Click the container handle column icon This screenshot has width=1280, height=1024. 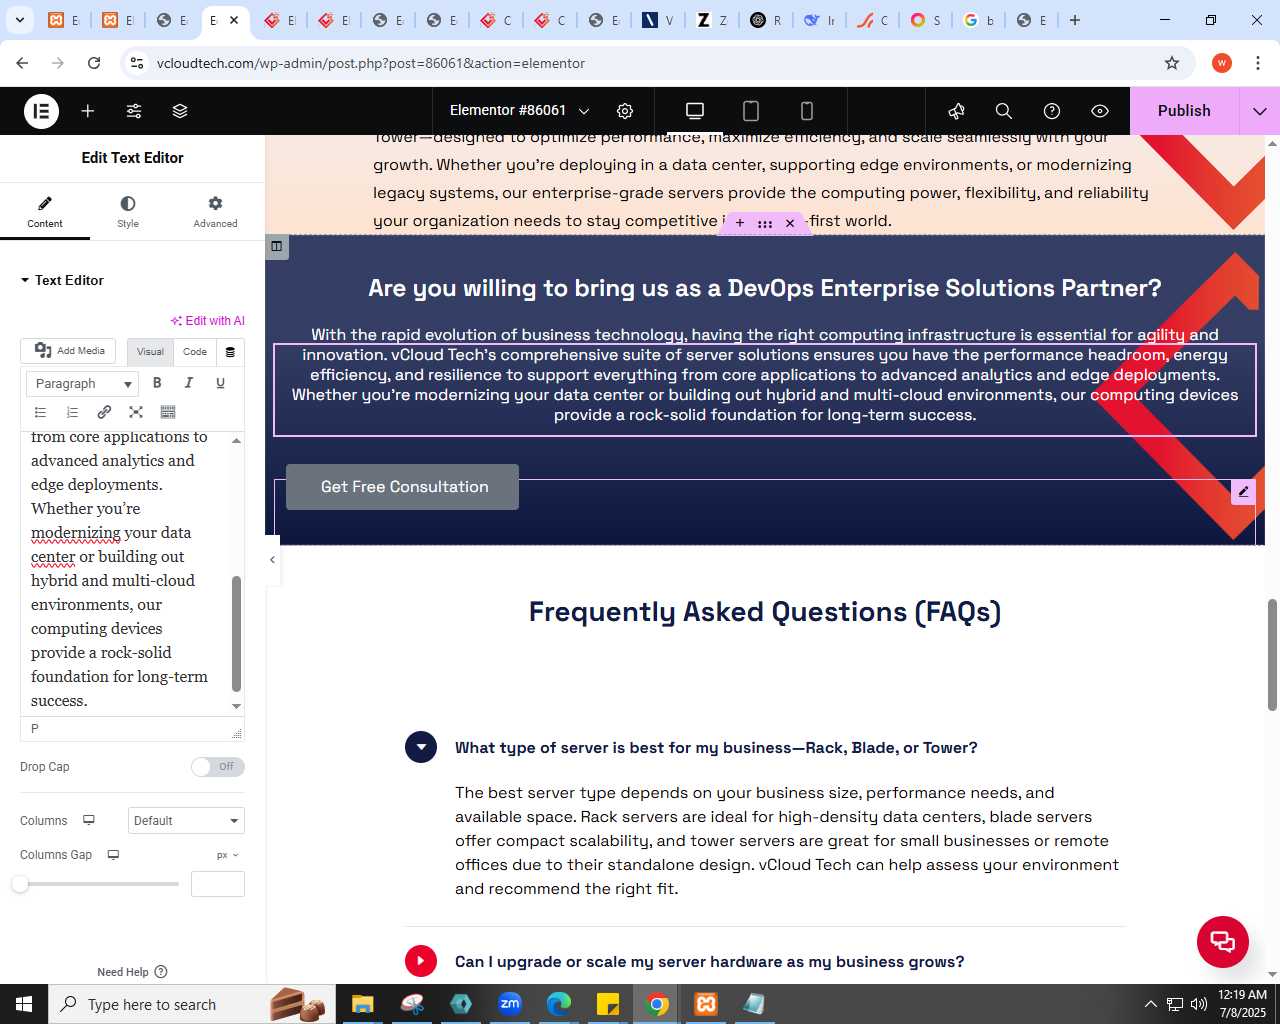click(277, 246)
